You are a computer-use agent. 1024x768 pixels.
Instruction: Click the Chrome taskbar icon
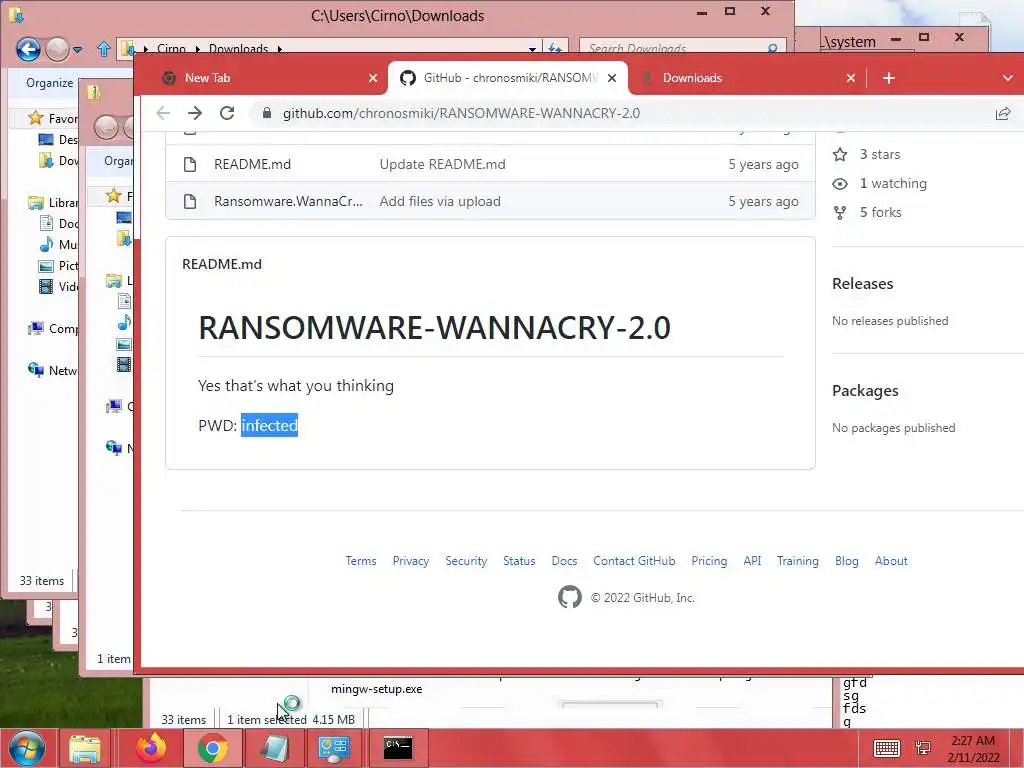pyautogui.click(x=212, y=748)
